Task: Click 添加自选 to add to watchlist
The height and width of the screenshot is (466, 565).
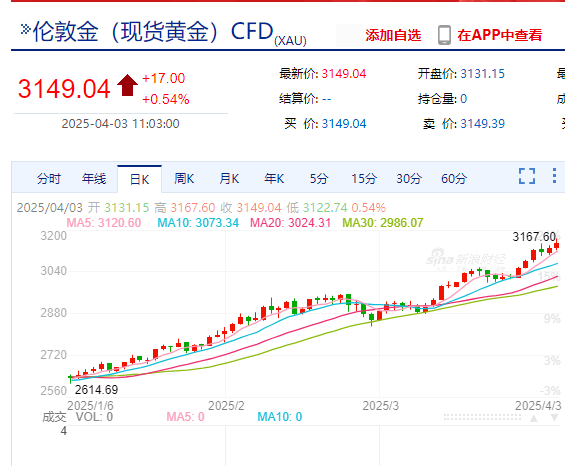Action: click(393, 35)
